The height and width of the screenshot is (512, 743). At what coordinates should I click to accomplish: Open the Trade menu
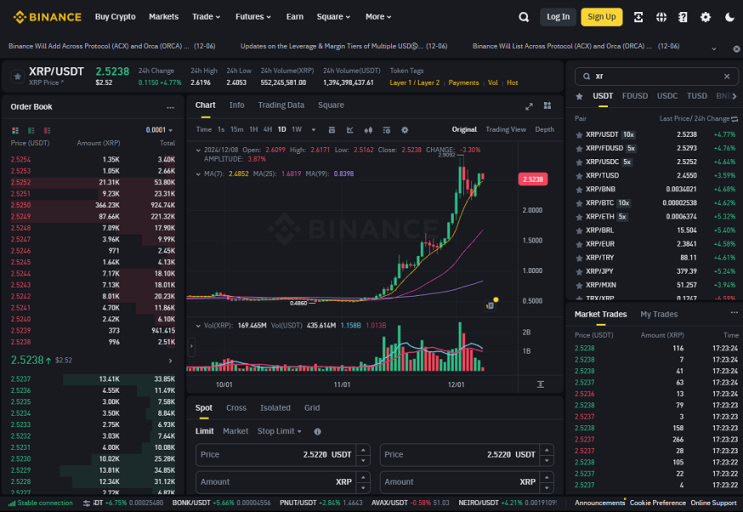tap(206, 17)
